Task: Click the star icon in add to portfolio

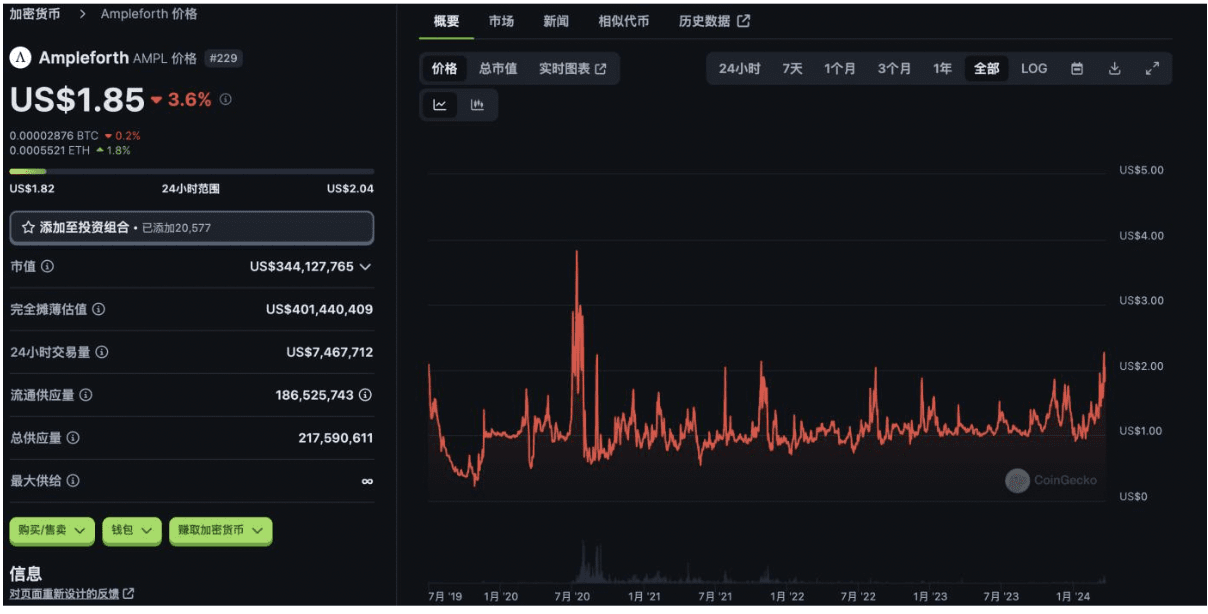Action: tap(28, 227)
